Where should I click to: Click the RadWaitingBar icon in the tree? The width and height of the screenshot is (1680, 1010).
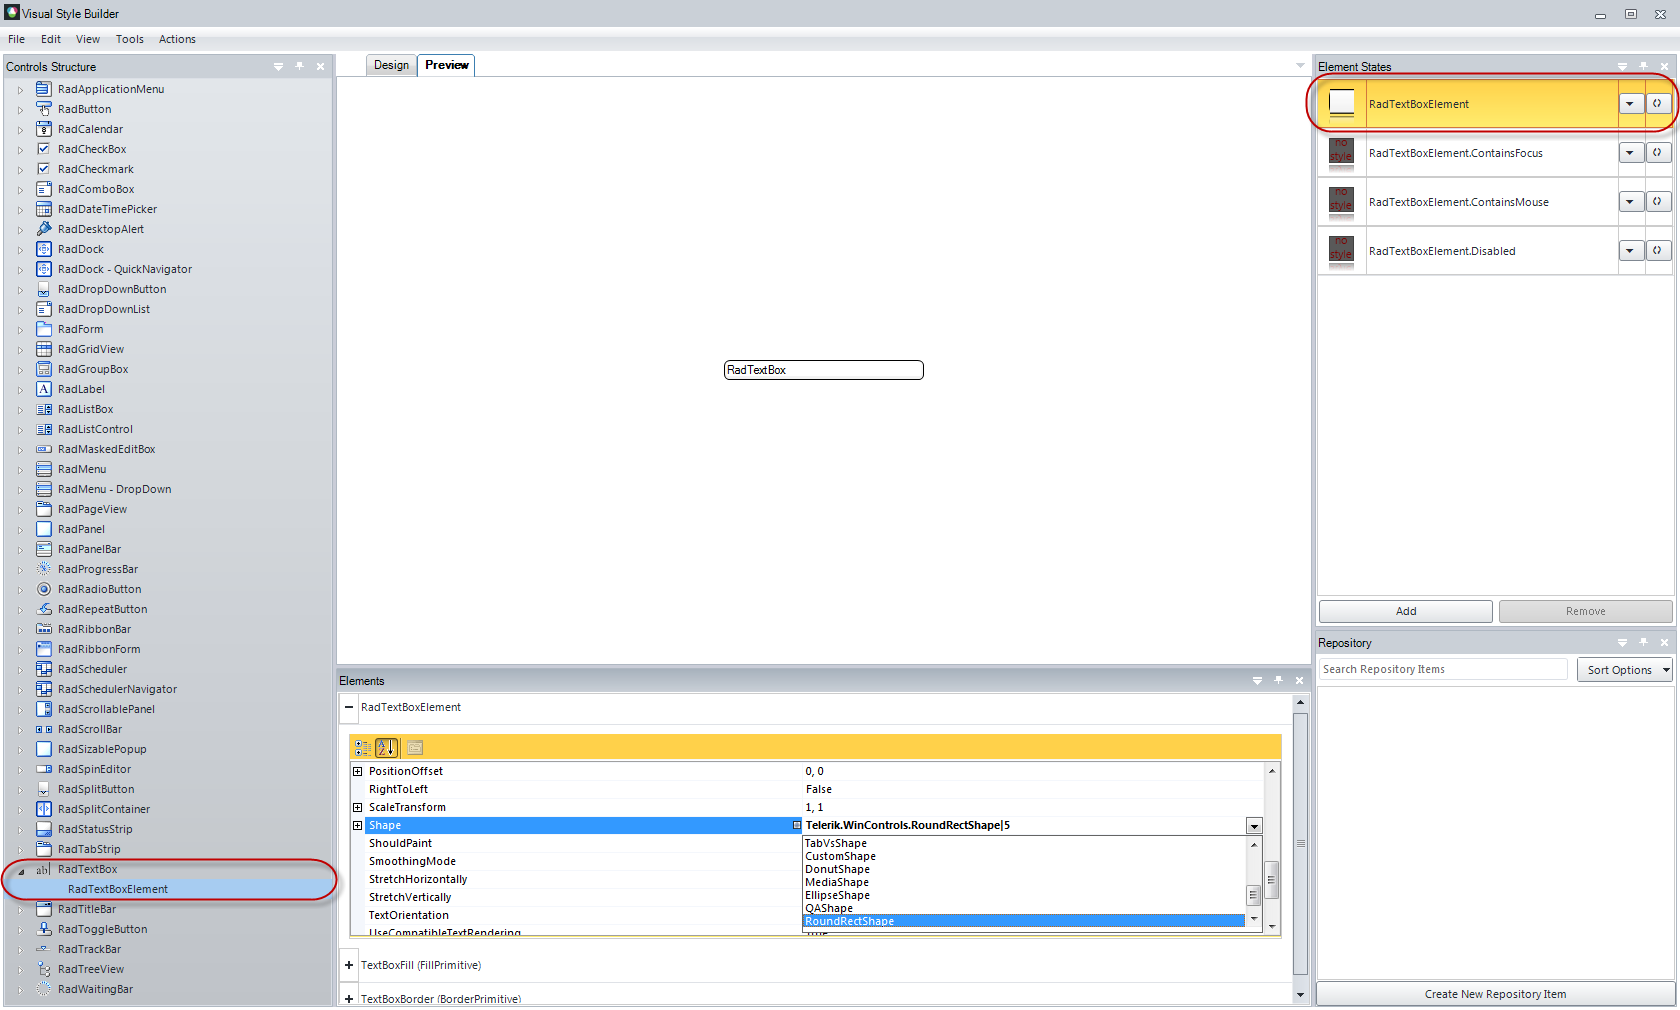[x=44, y=989]
